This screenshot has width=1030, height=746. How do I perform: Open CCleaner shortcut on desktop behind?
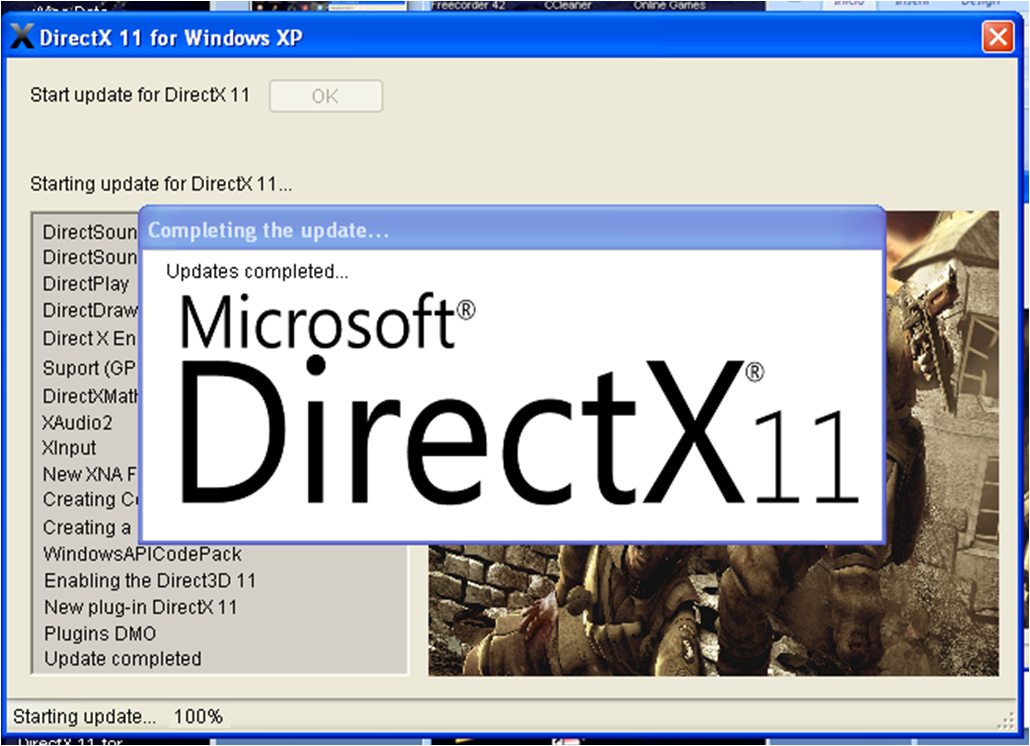pos(568,5)
